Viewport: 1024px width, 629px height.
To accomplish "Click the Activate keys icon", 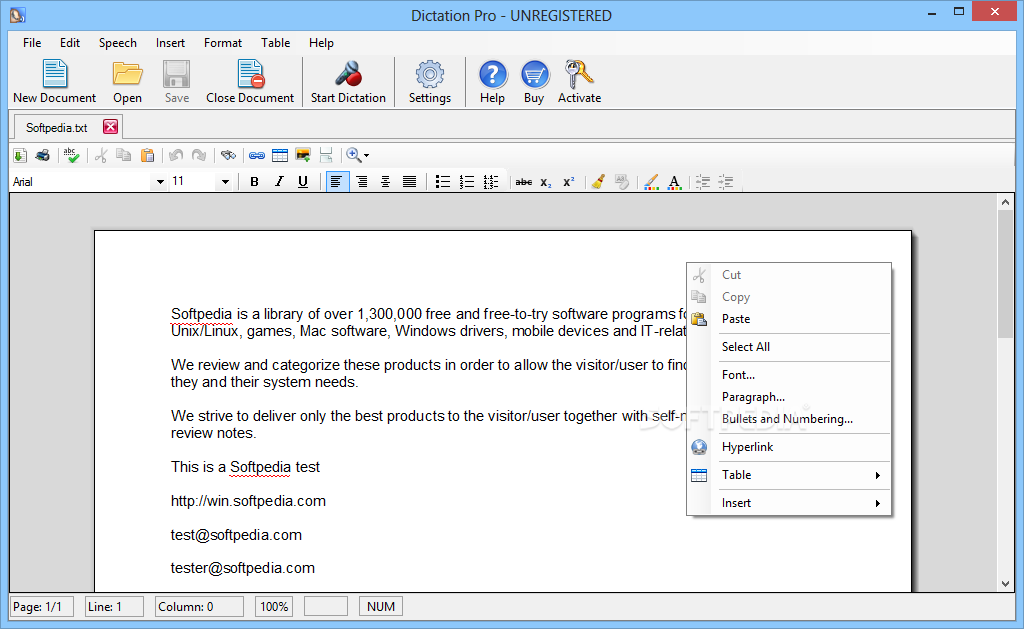I will (579, 82).
